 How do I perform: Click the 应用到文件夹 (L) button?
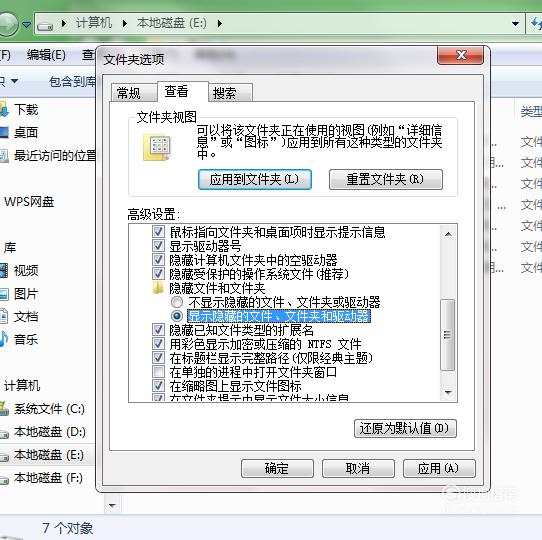point(255,179)
